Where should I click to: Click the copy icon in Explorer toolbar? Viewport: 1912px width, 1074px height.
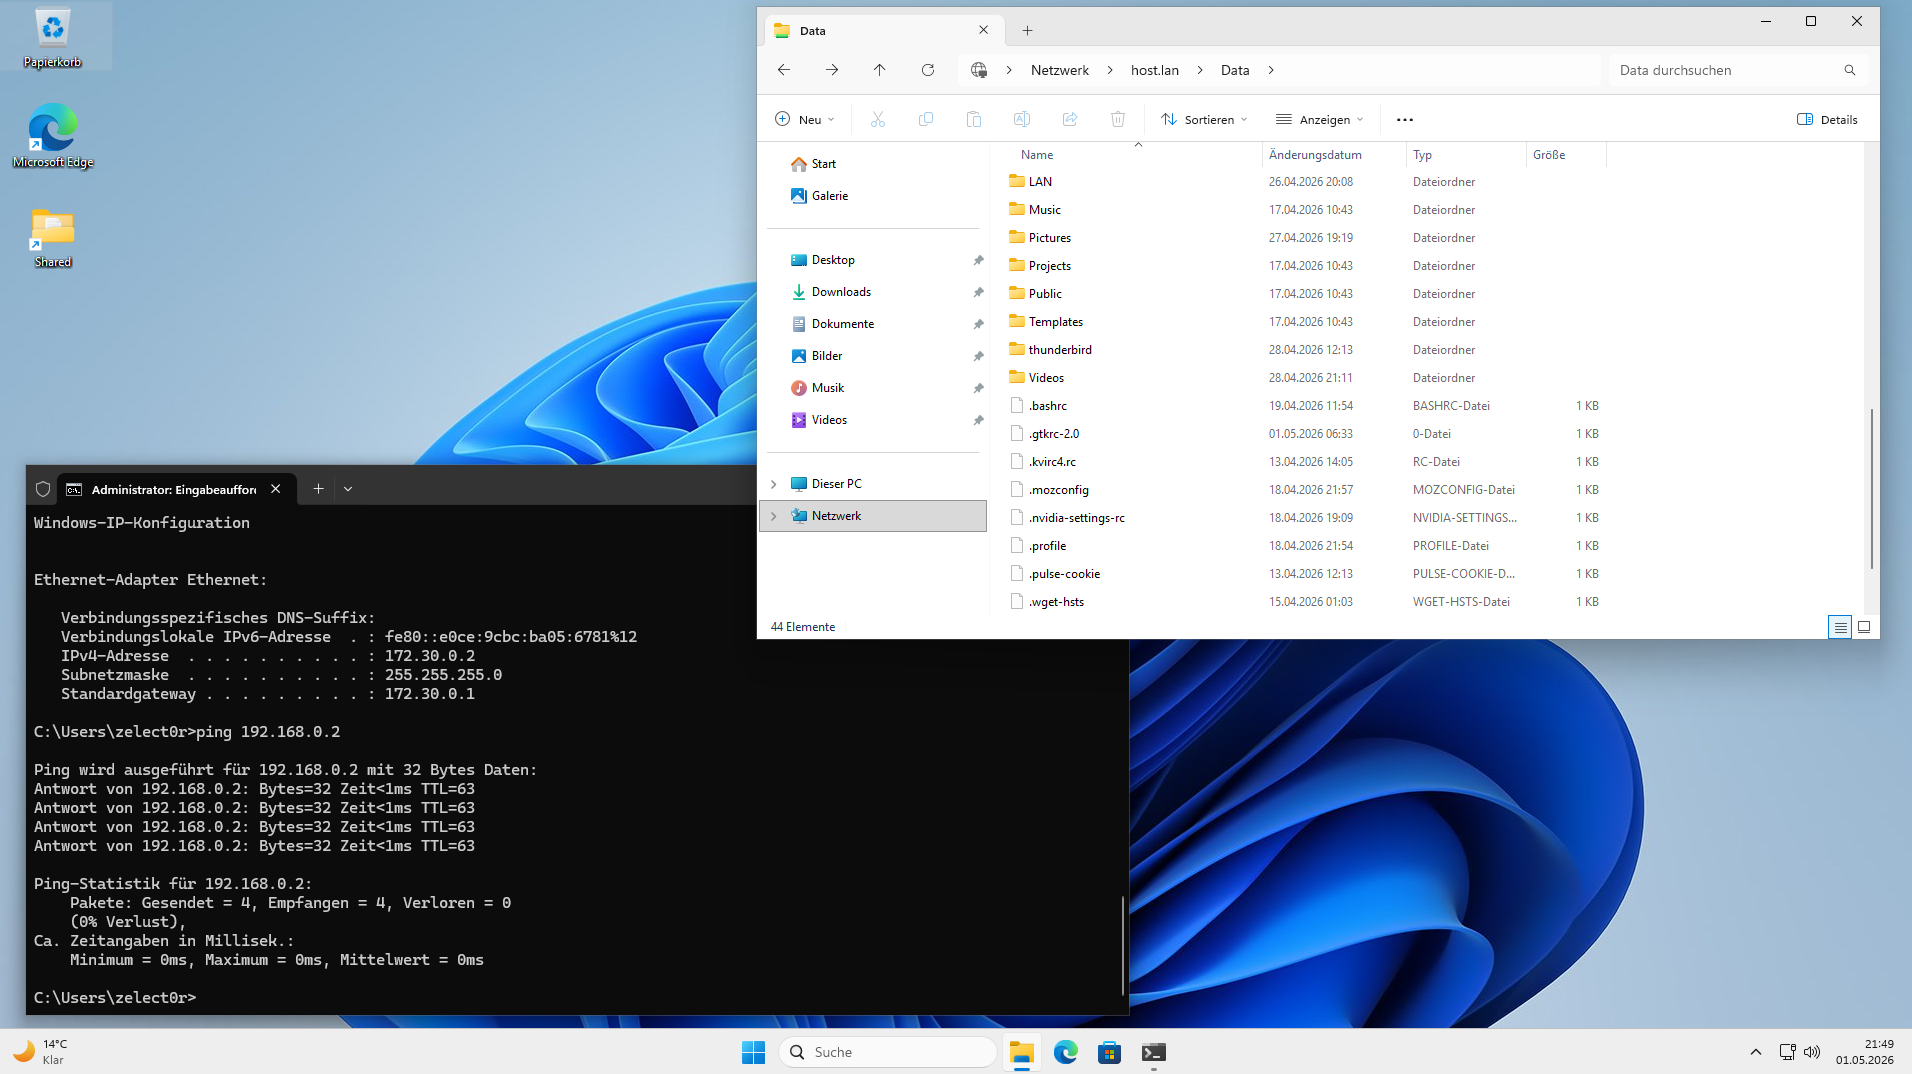[x=926, y=120]
